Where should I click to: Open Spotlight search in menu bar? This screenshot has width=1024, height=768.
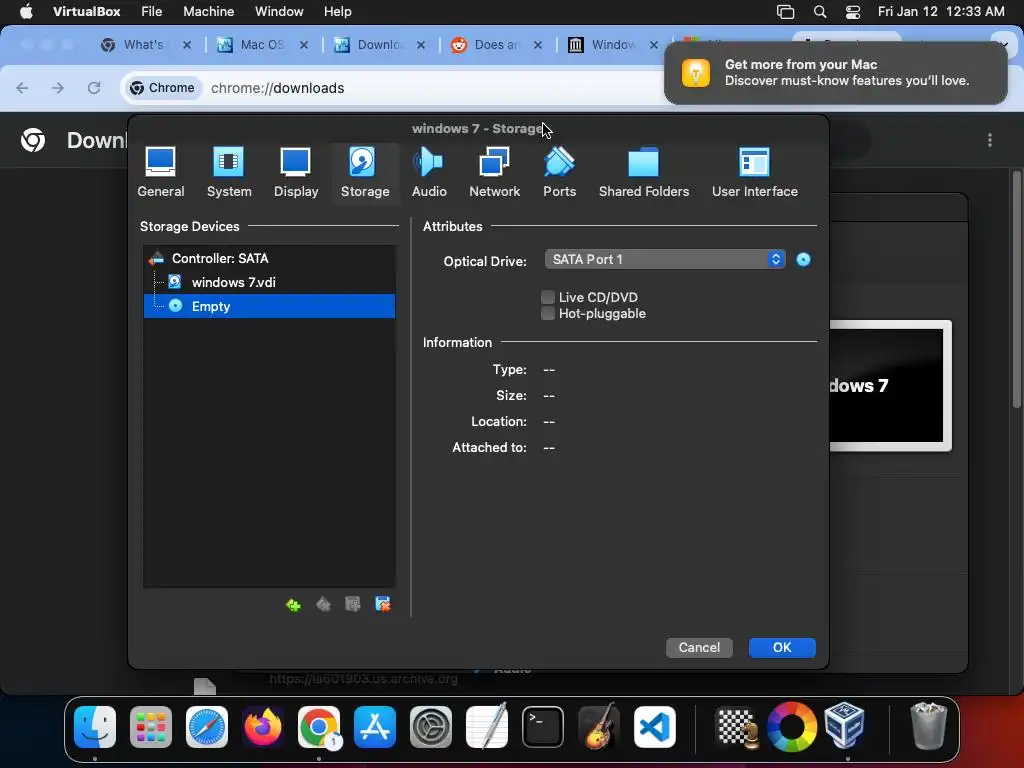pyautogui.click(x=820, y=12)
